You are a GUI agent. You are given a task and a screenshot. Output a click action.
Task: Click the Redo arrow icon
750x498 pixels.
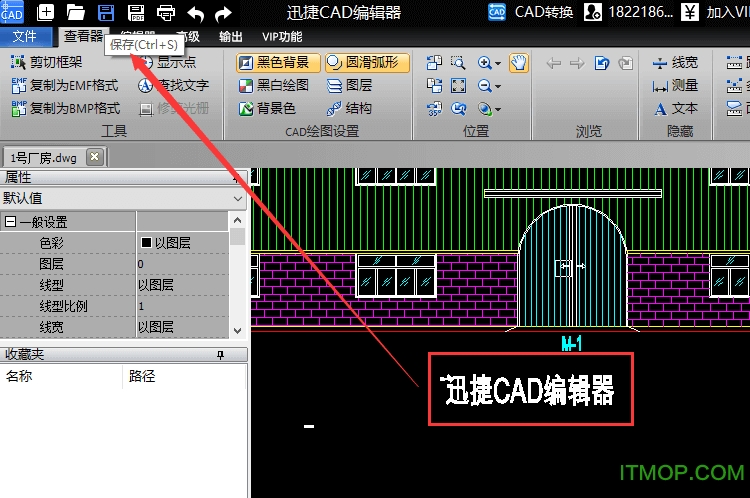(224, 12)
